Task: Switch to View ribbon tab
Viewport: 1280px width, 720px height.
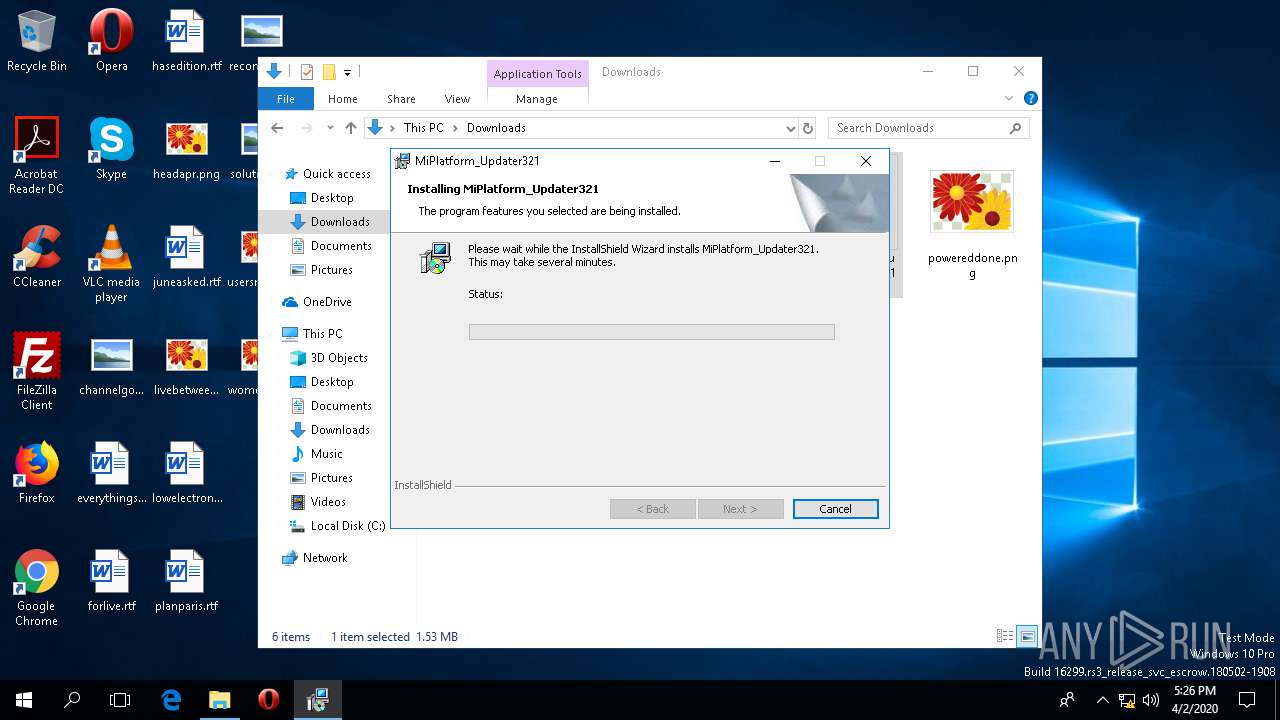Action: coord(457,99)
